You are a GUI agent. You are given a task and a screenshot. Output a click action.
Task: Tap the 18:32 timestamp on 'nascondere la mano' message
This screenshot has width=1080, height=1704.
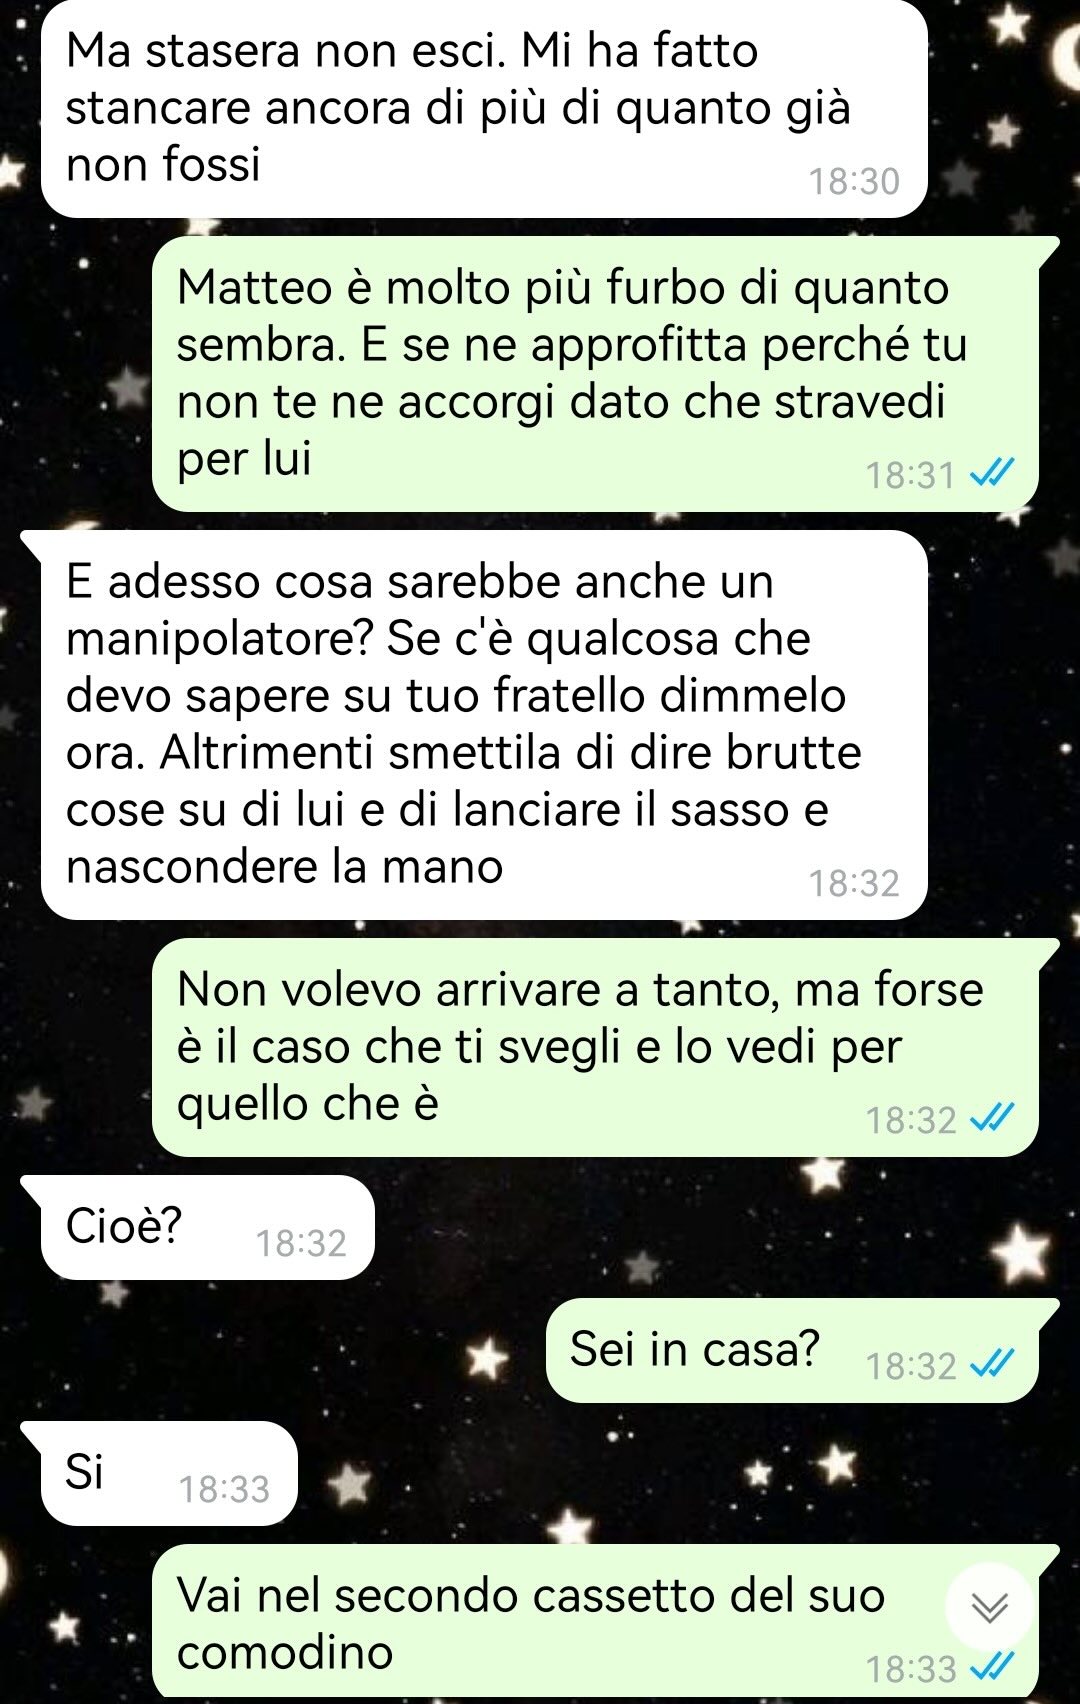[x=854, y=883]
